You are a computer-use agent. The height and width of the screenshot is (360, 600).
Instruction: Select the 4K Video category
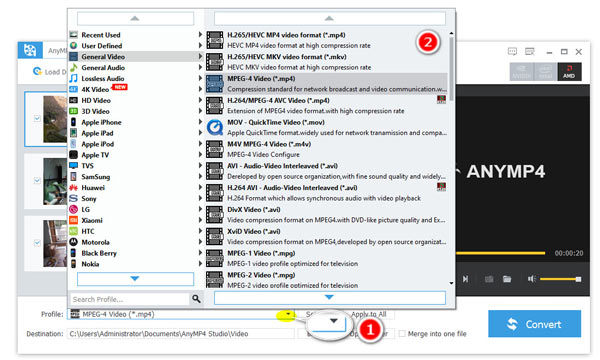click(x=136, y=89)
